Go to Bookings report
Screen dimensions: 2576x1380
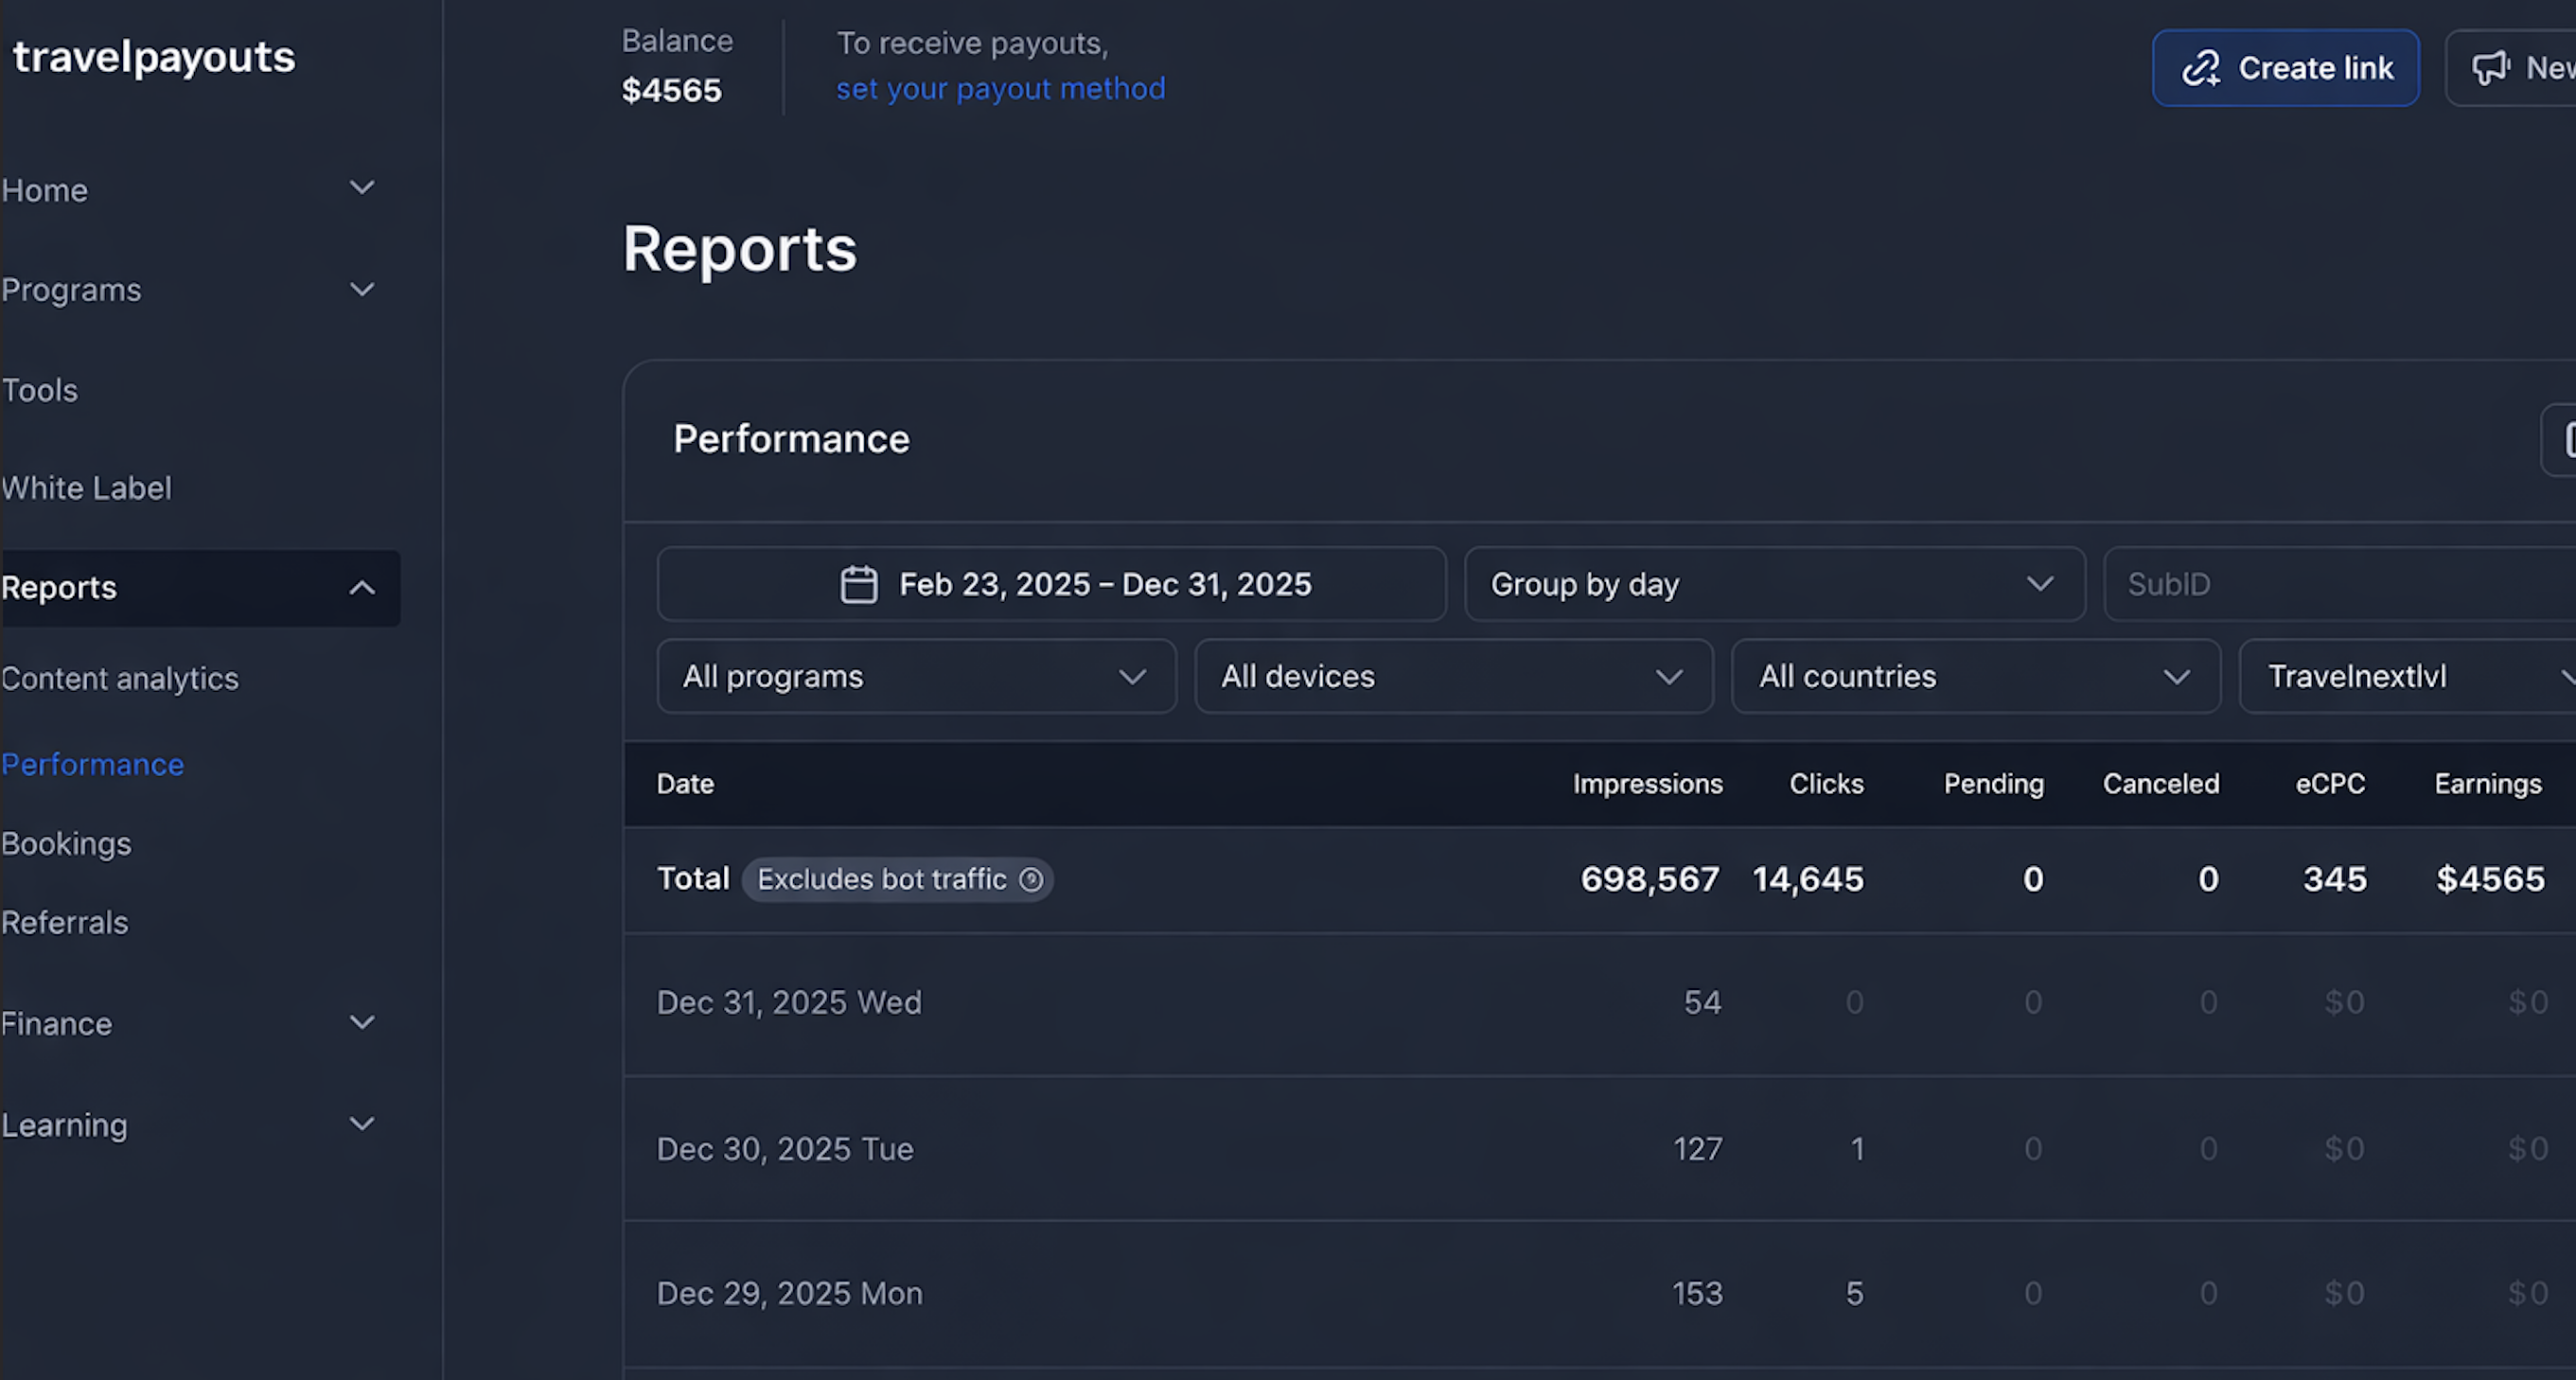pyautogui.click(x=66, y=844)
